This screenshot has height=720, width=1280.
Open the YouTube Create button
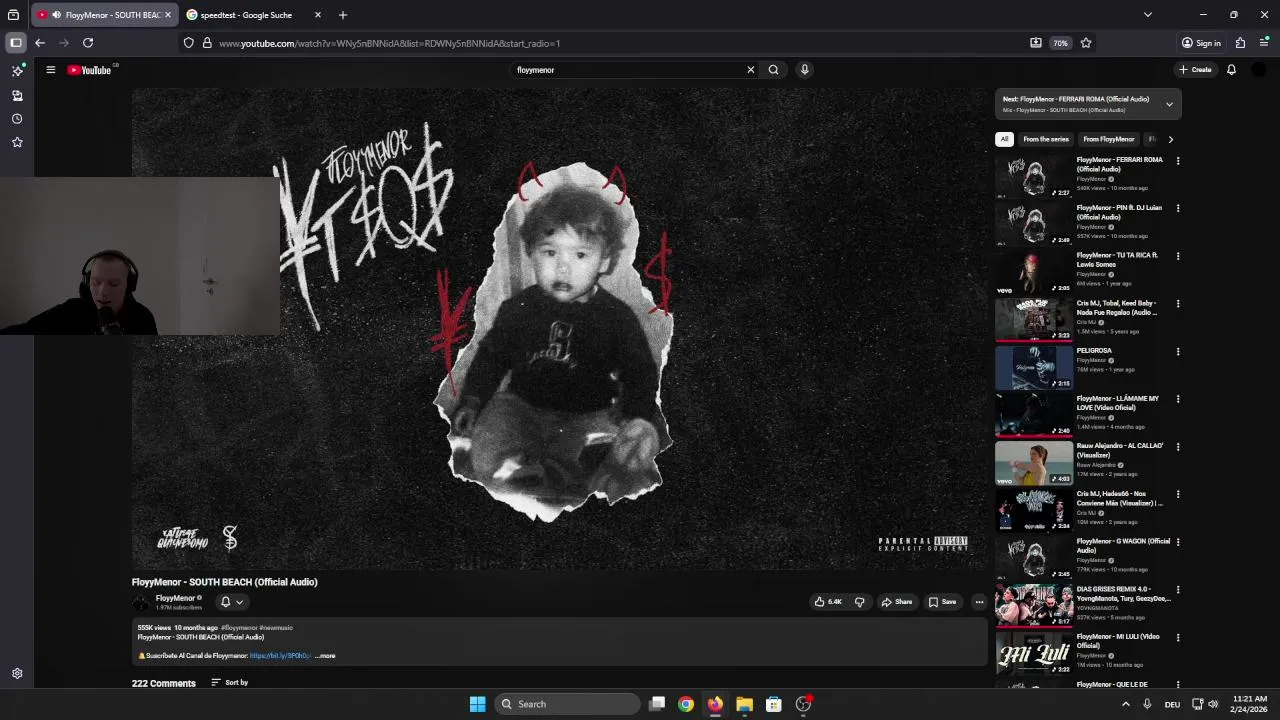point(1195,70)
